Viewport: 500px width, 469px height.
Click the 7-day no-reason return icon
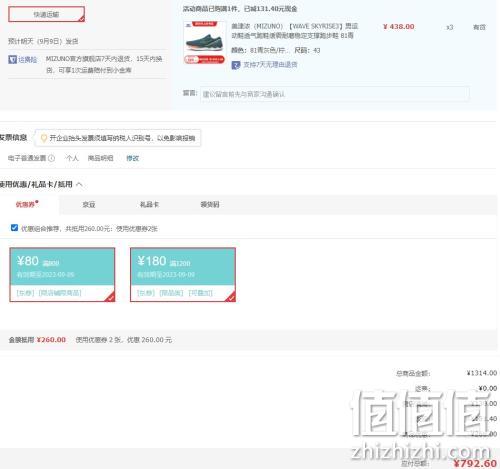click(236, 65)
